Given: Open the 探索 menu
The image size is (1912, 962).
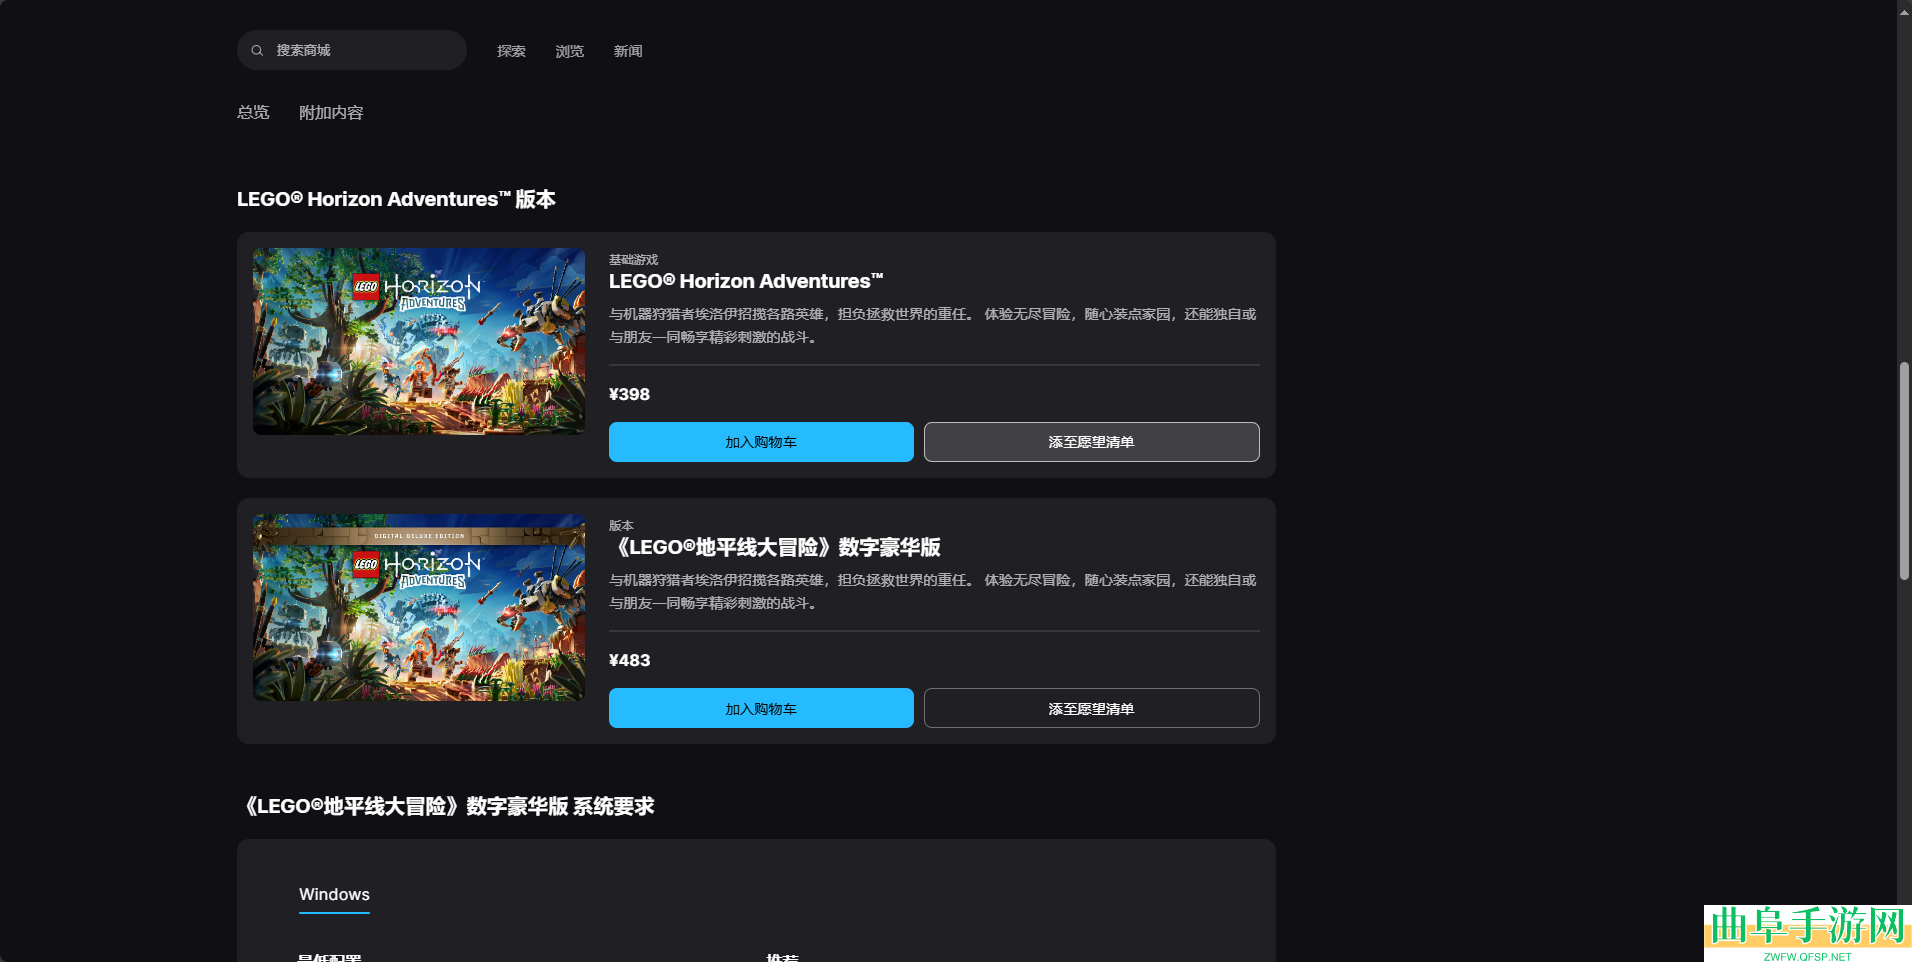Looking at the screenshot, I should (x=510, y=51).
